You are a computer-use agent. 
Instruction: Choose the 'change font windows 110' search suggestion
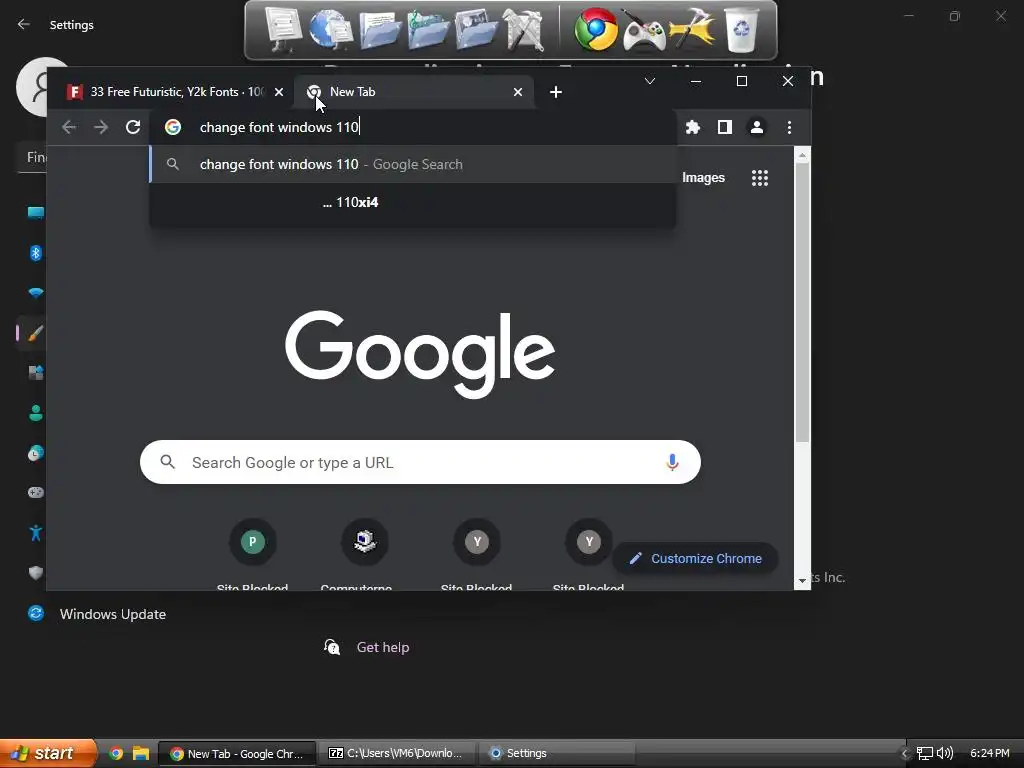(x=413, y=164)
